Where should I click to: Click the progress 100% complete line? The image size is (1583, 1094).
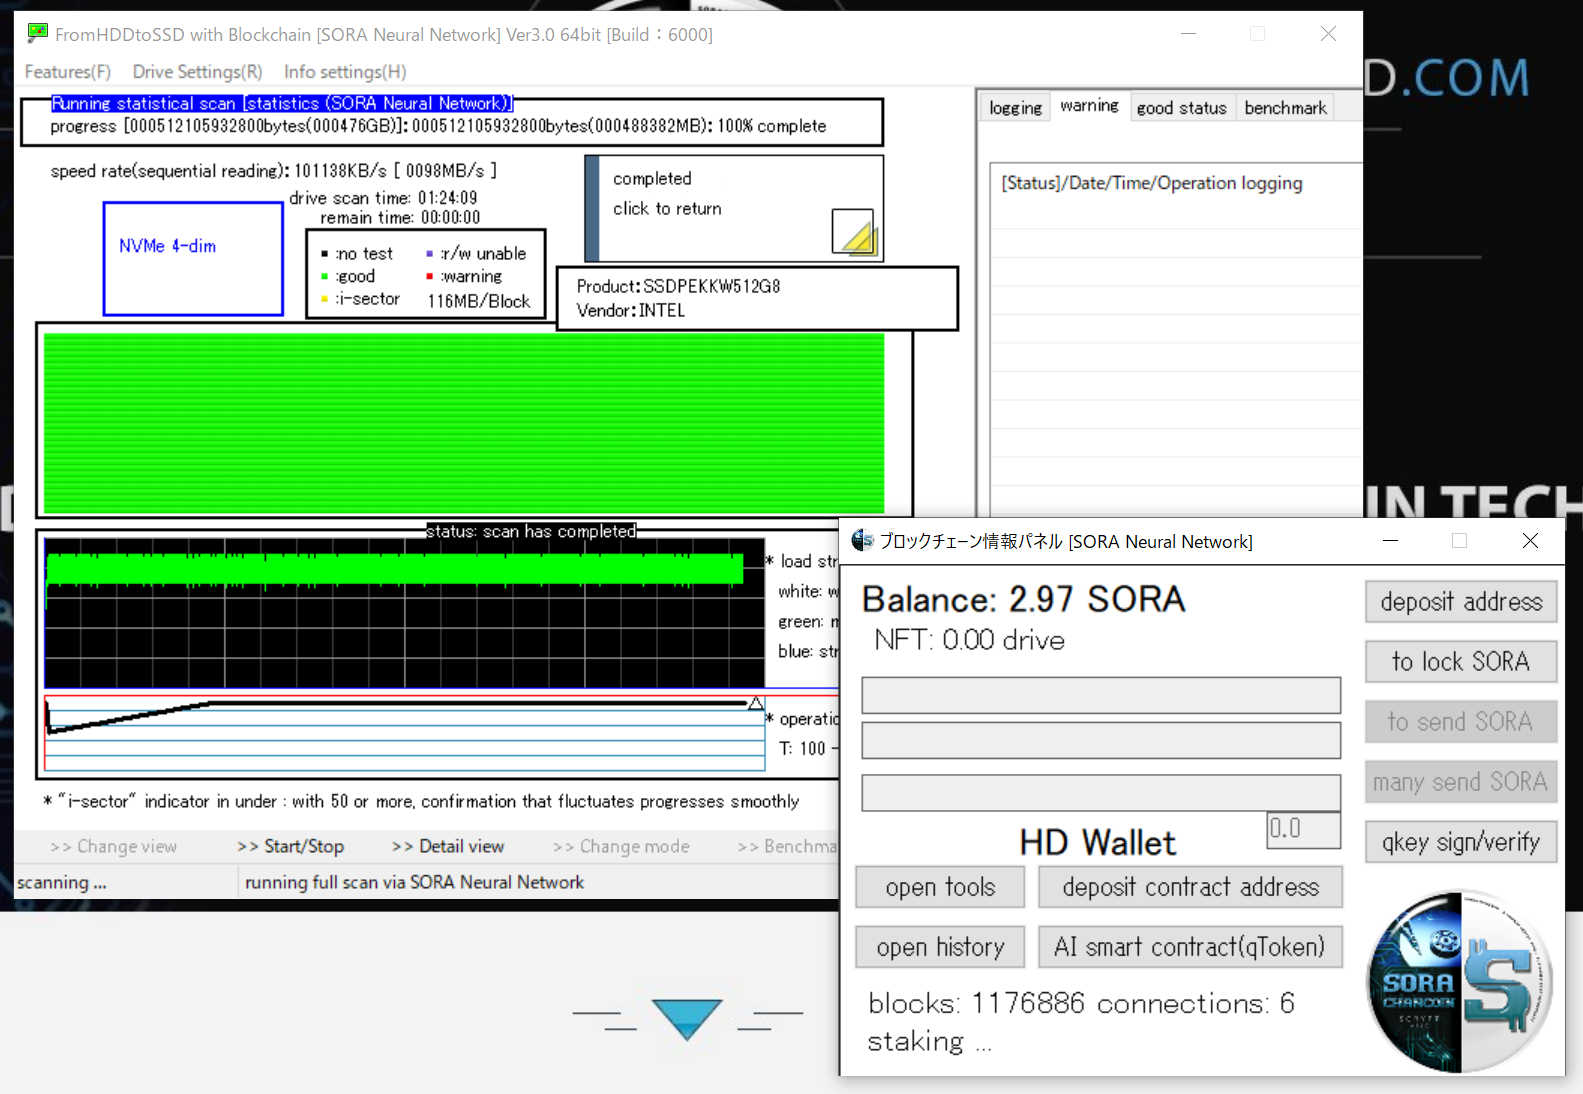tap(438, 126)
